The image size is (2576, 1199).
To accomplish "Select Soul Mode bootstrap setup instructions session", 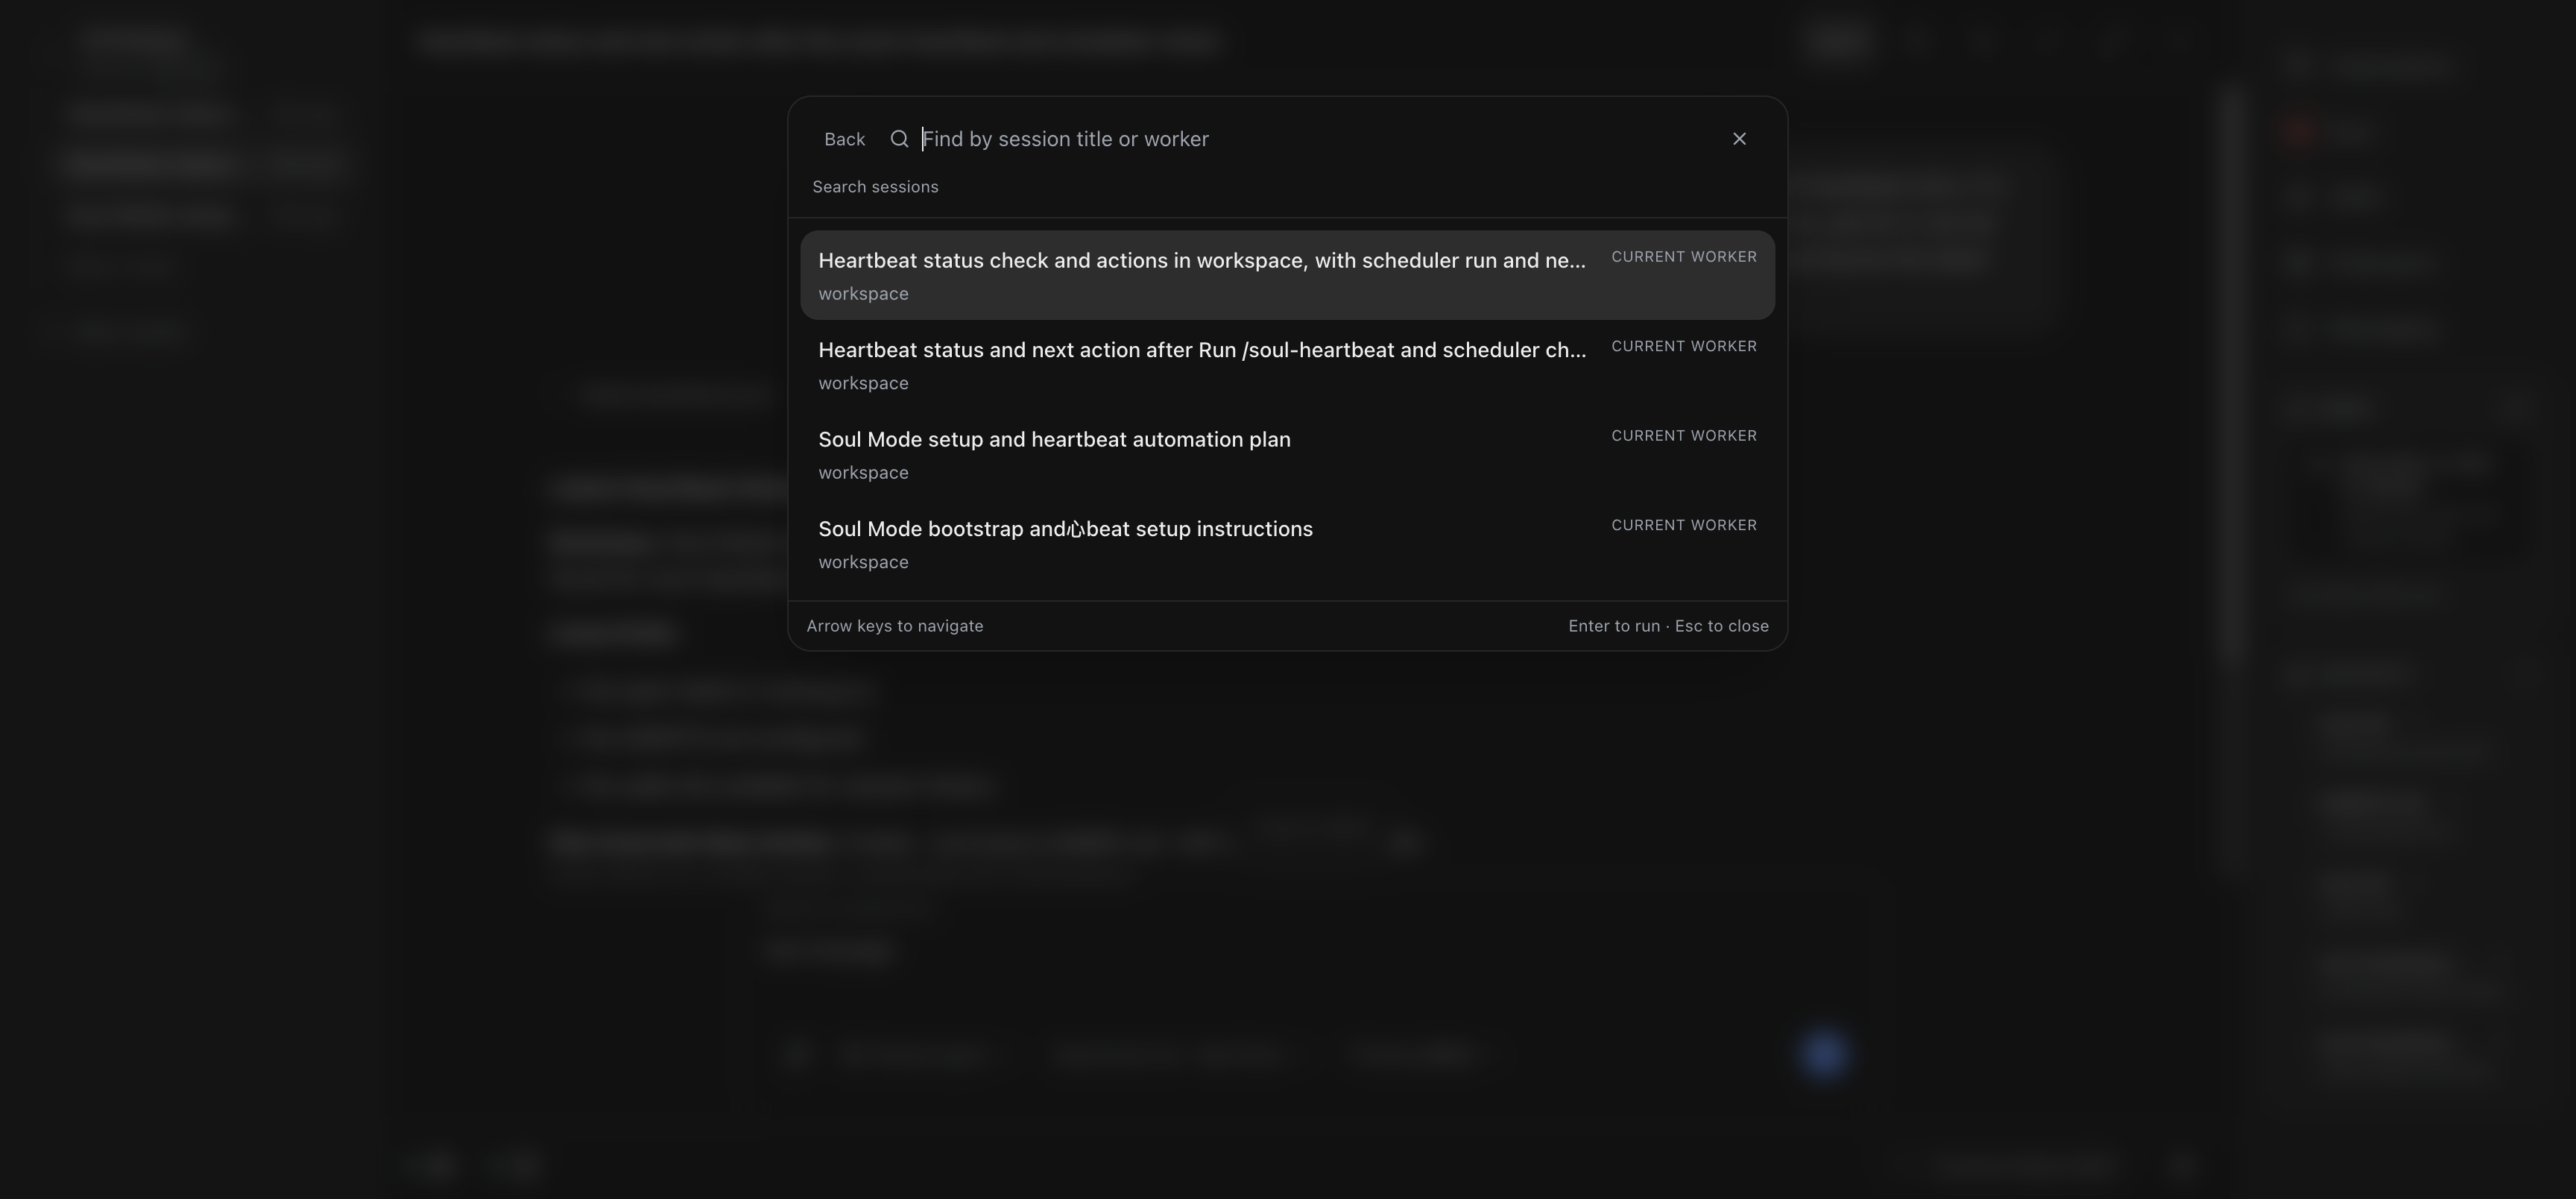I will coord(1065,529).
